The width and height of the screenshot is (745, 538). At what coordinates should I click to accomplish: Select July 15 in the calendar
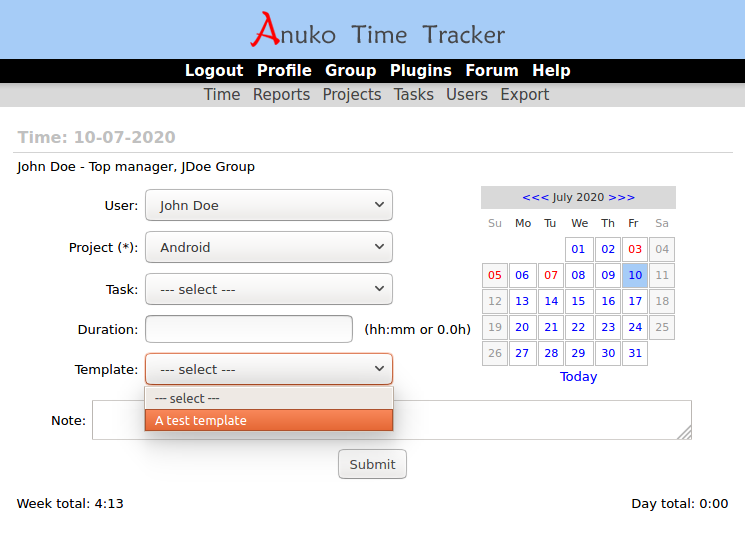579,301
